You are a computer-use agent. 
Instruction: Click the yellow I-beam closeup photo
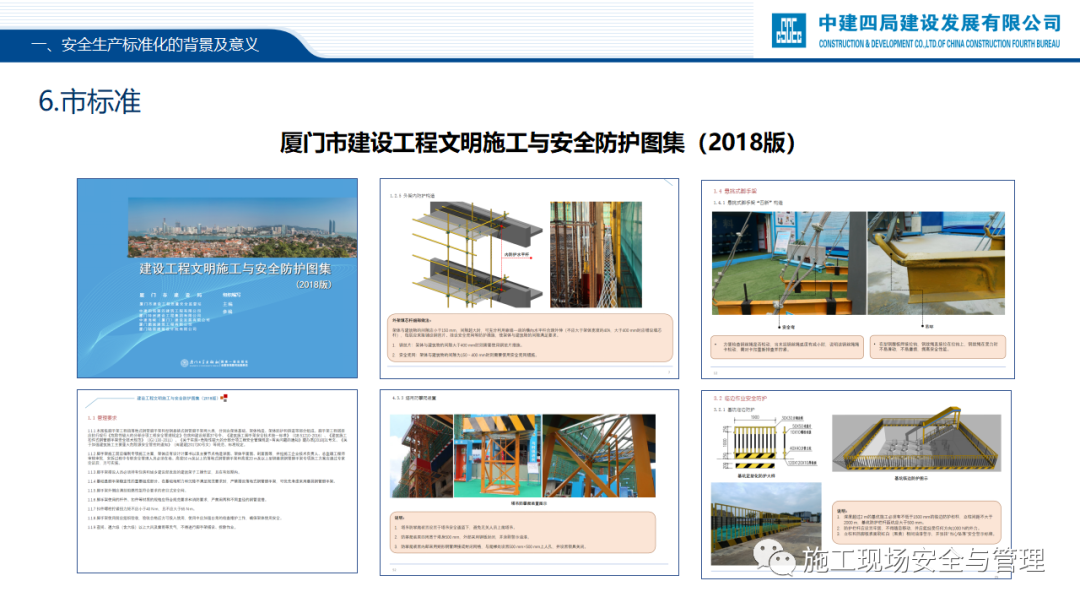(936, 263)
